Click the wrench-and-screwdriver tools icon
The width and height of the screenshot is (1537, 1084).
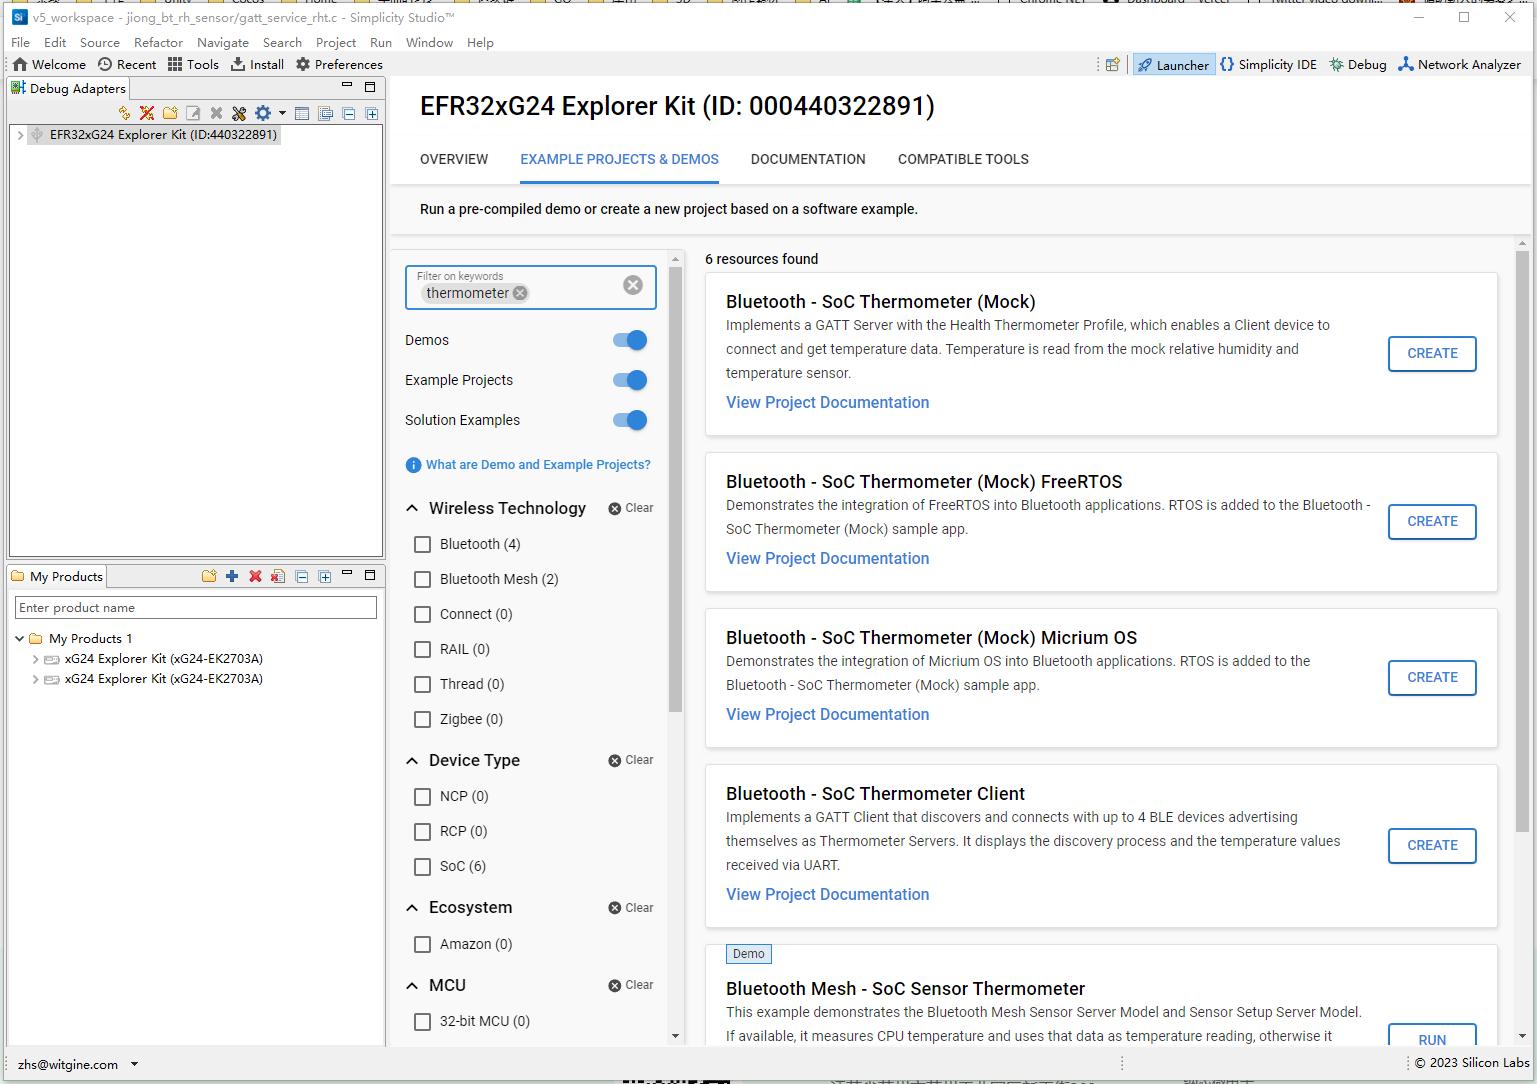239,113
